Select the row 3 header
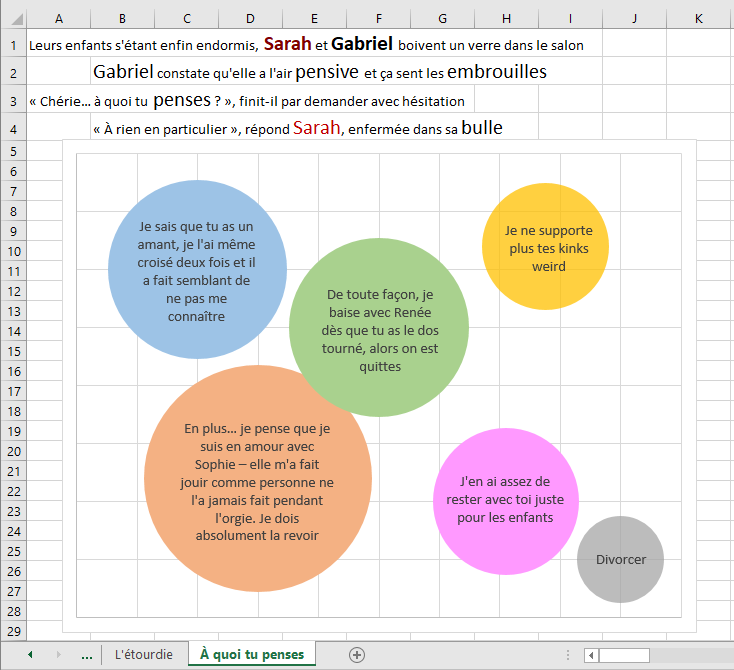734x670 pixels. pos(13,101)
